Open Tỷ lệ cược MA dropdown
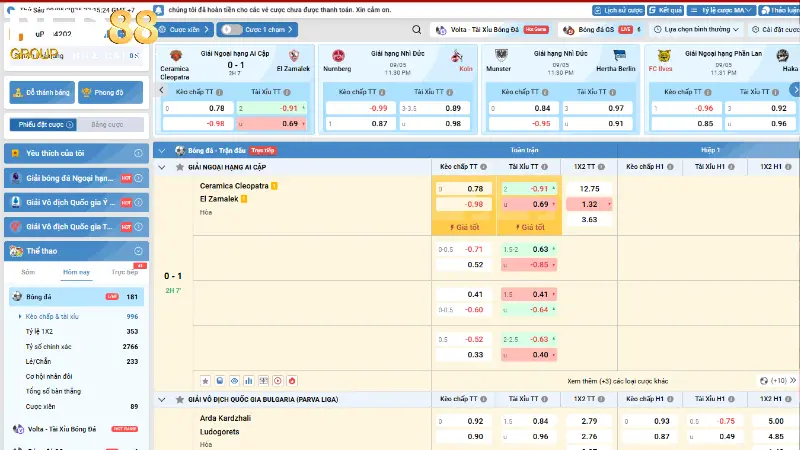The width and height of the screenshot is (800, 450). tap(721, 10)
